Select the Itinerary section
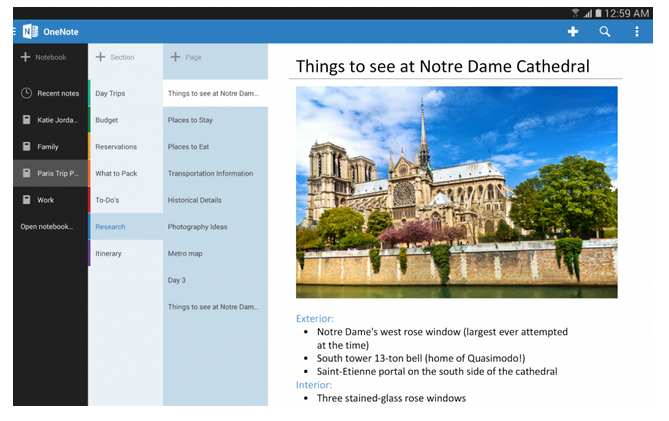Image resolution: width=669 pixels, height=421 pixels. 109,253
